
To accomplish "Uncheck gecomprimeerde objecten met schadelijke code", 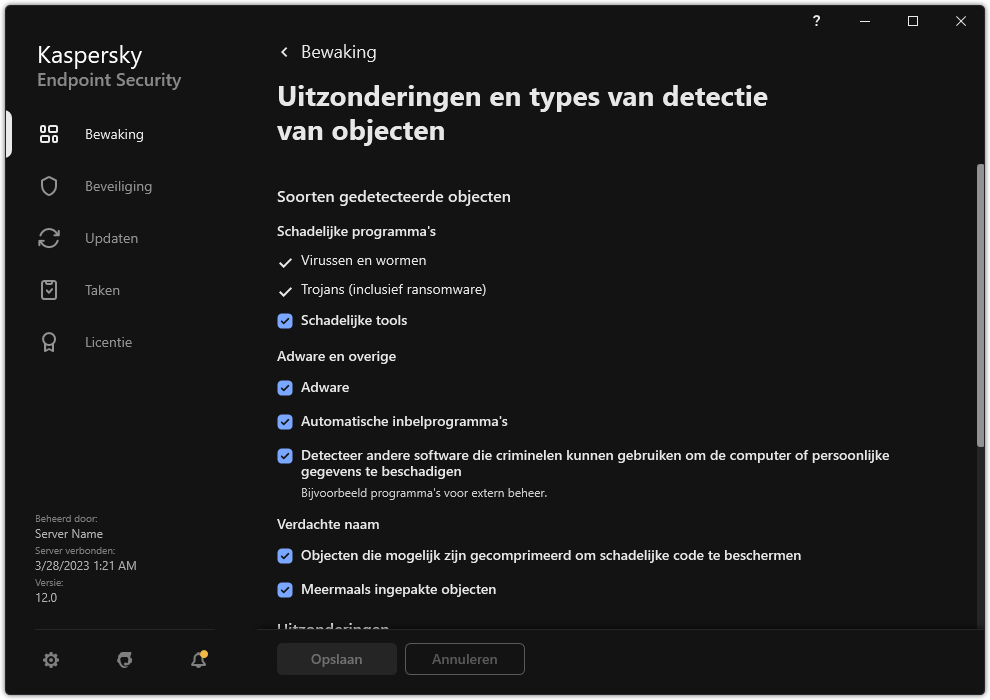I will (x=285, y=555).
